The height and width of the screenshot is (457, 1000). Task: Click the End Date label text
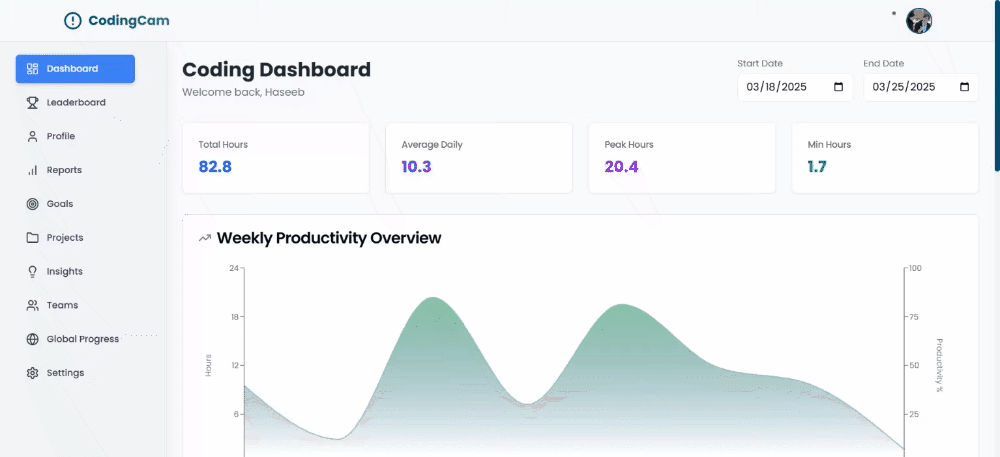point(883,64)
